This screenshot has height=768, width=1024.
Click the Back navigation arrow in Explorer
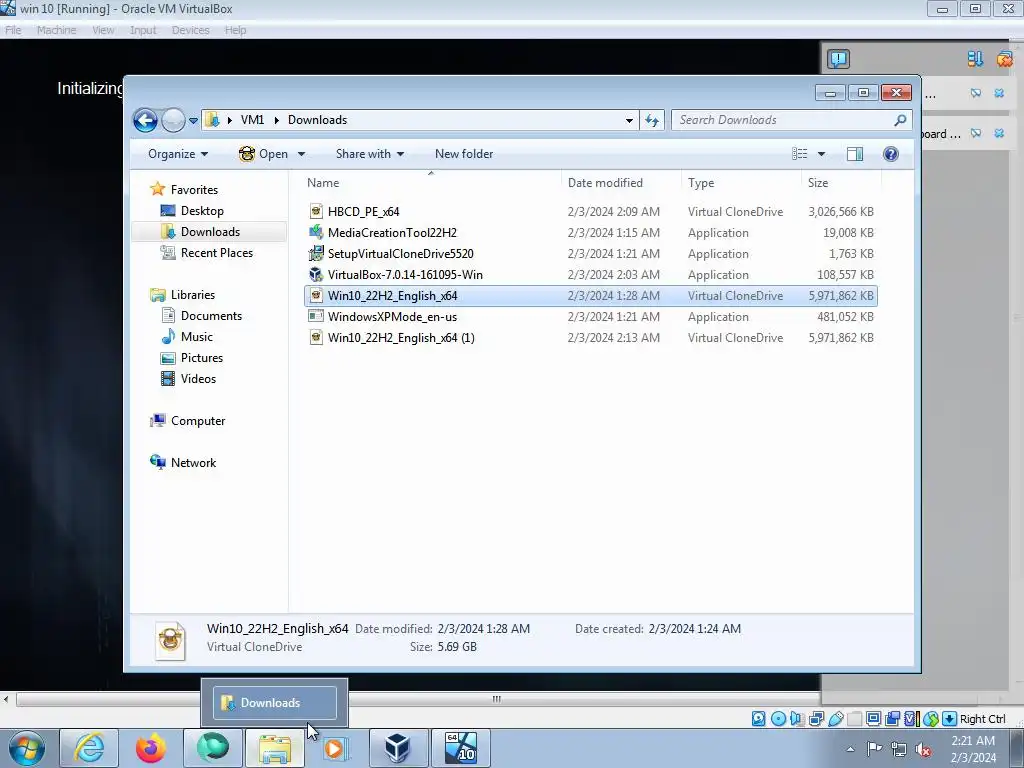point(145,120)
